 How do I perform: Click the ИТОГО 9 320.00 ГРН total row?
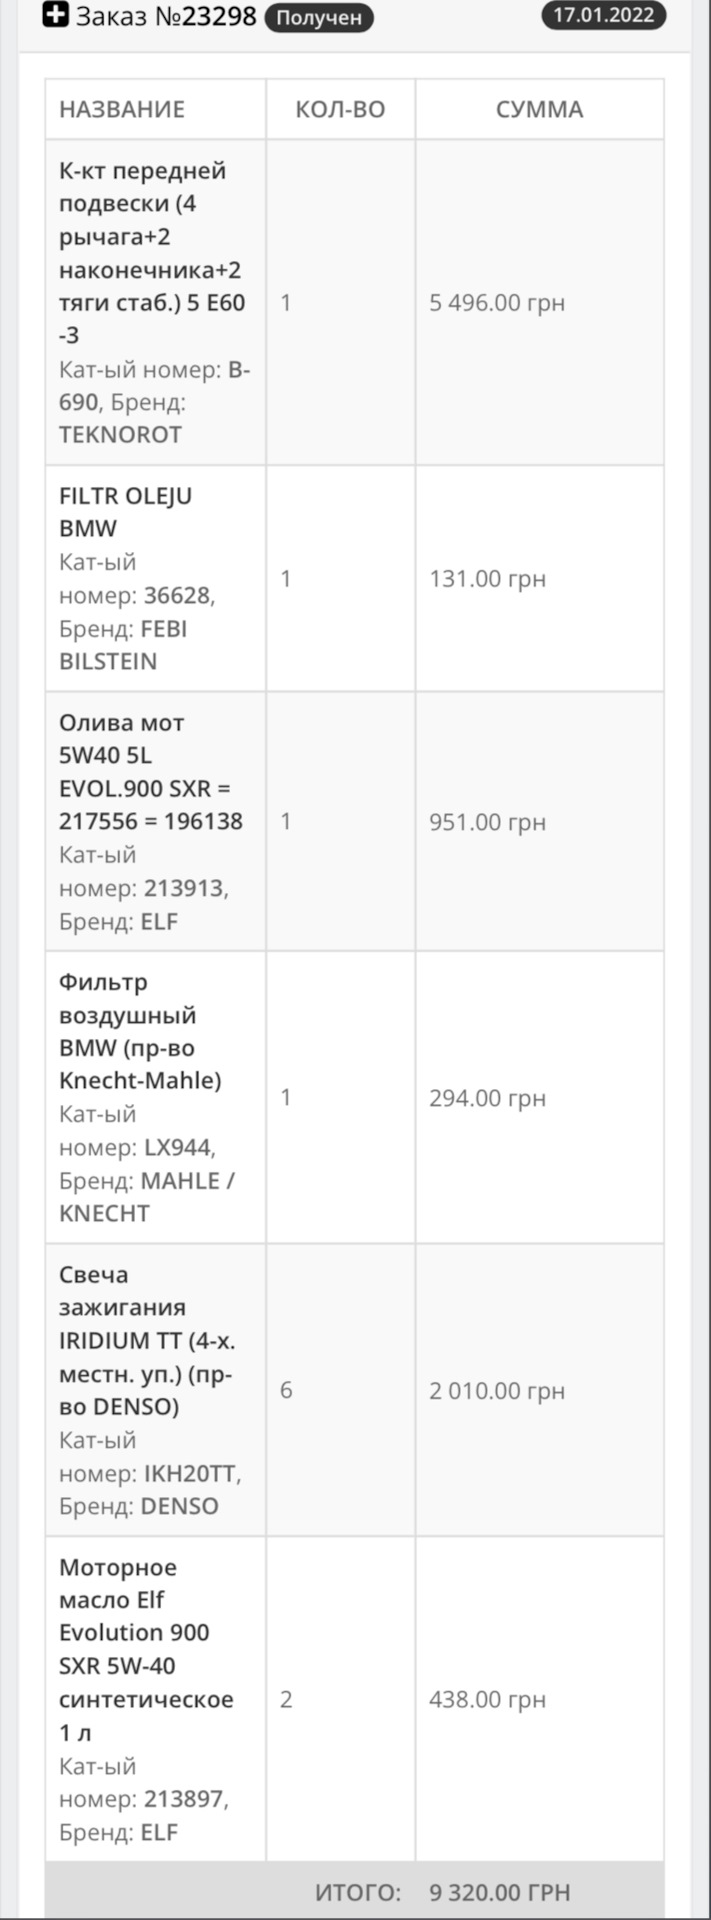click(x=355, y=1892)
